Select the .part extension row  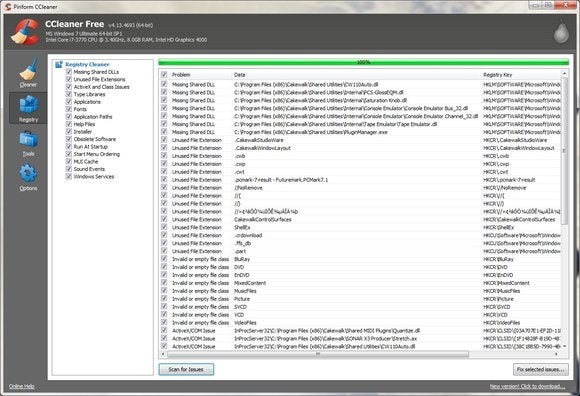click(360, 251)
